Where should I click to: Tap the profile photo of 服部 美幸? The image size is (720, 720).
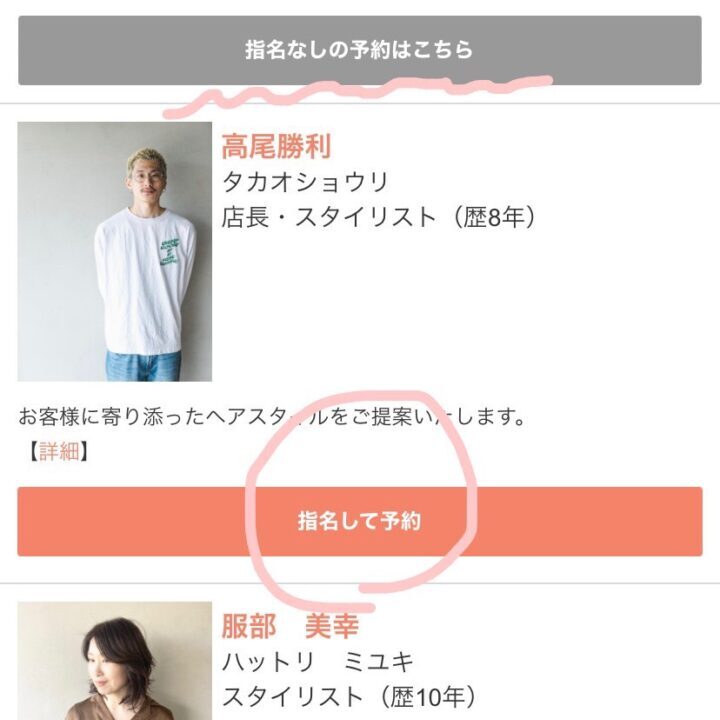pos(115,661)
